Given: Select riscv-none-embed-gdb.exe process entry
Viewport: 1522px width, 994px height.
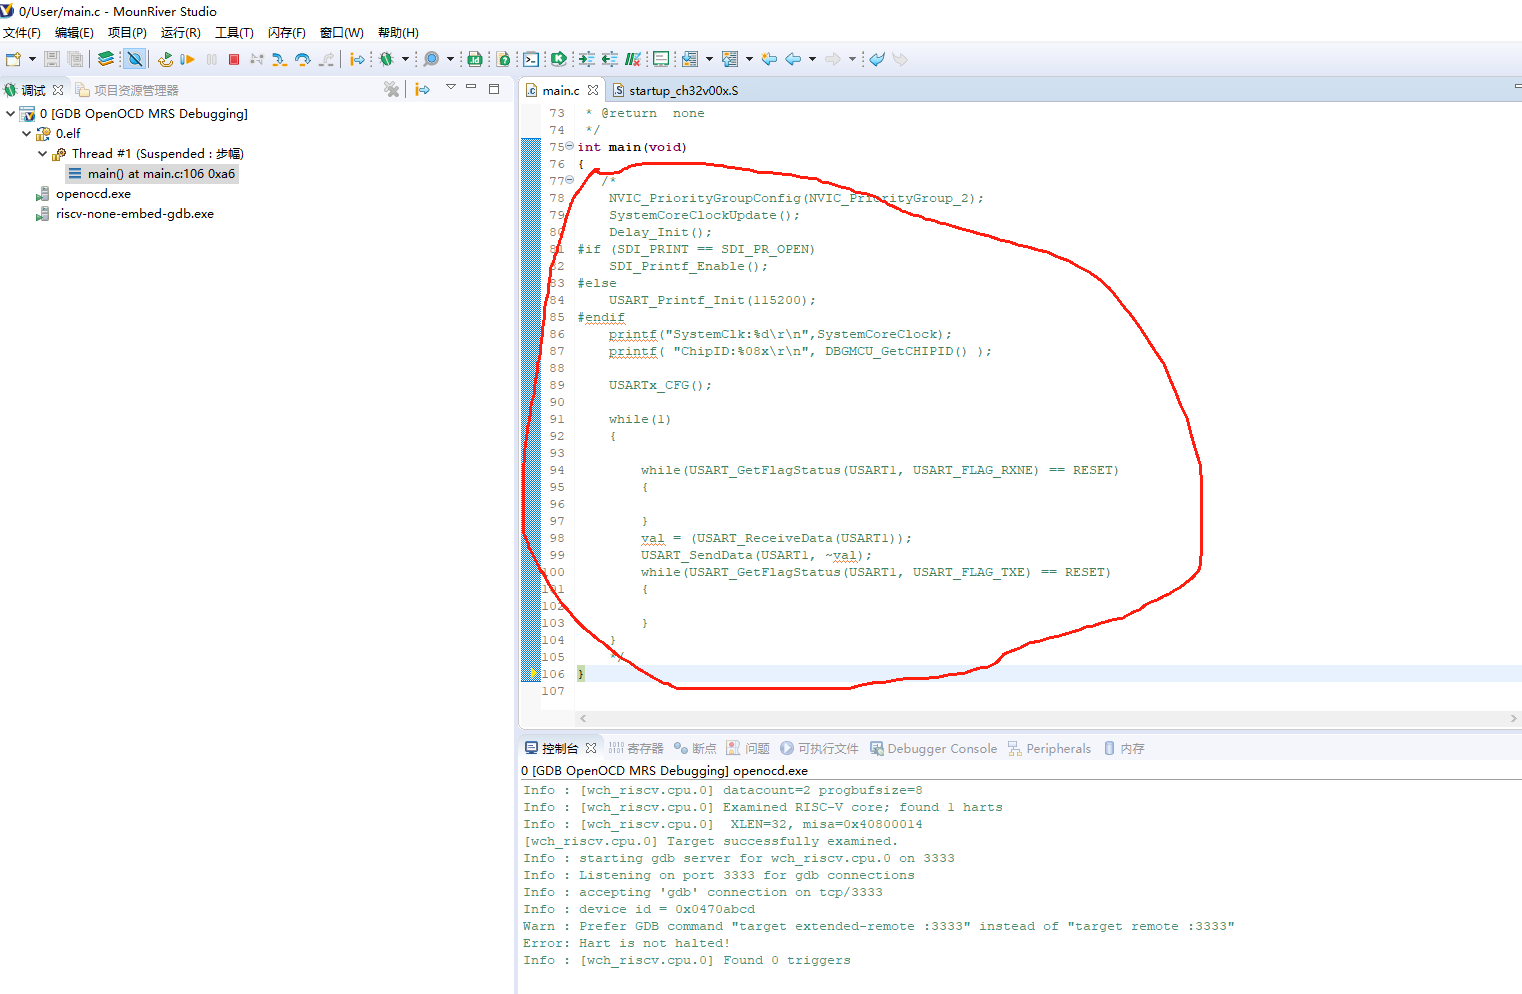Looking at the screenshot, I should point(125,214).
